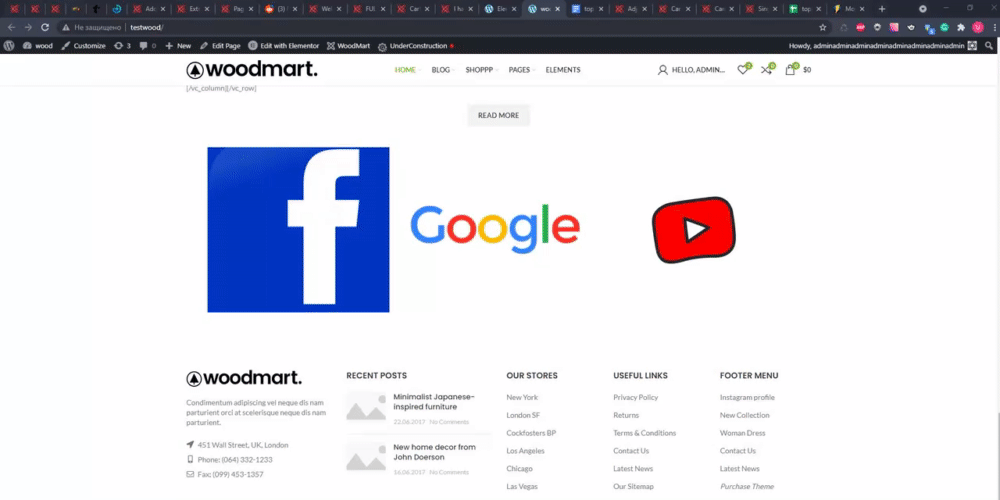Click the woodmart footer logo
This screenshot has width=1000, height=500.
pyautogui.click(x=244, y=378)
